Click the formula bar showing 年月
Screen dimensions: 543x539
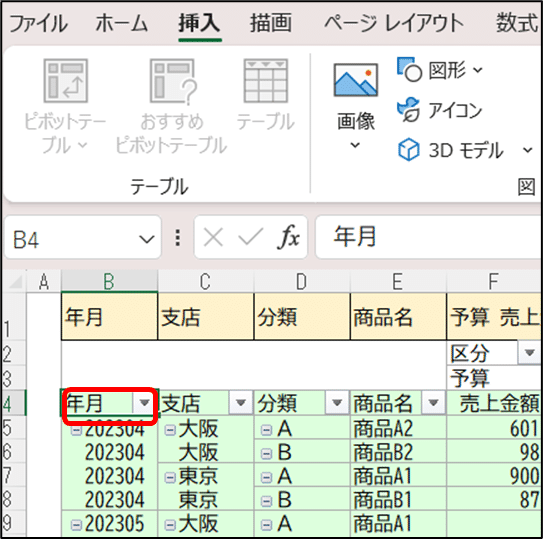click(x=429, y=237)
